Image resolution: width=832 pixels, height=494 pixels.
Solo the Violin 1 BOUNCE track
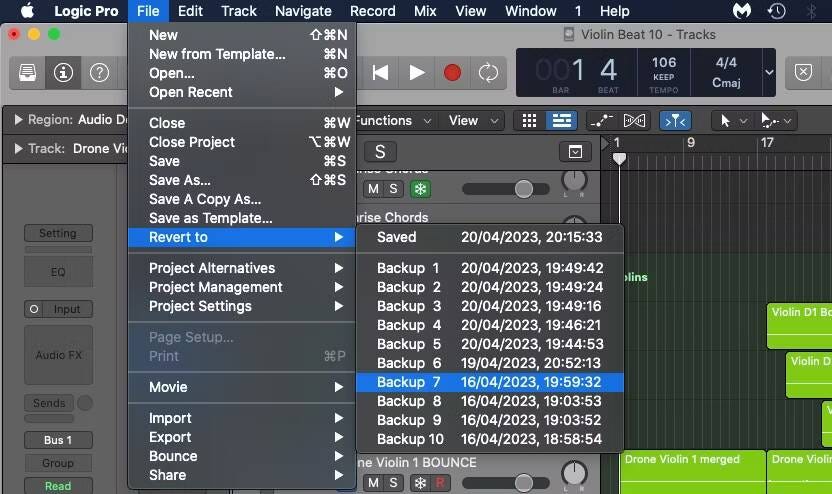393,483
